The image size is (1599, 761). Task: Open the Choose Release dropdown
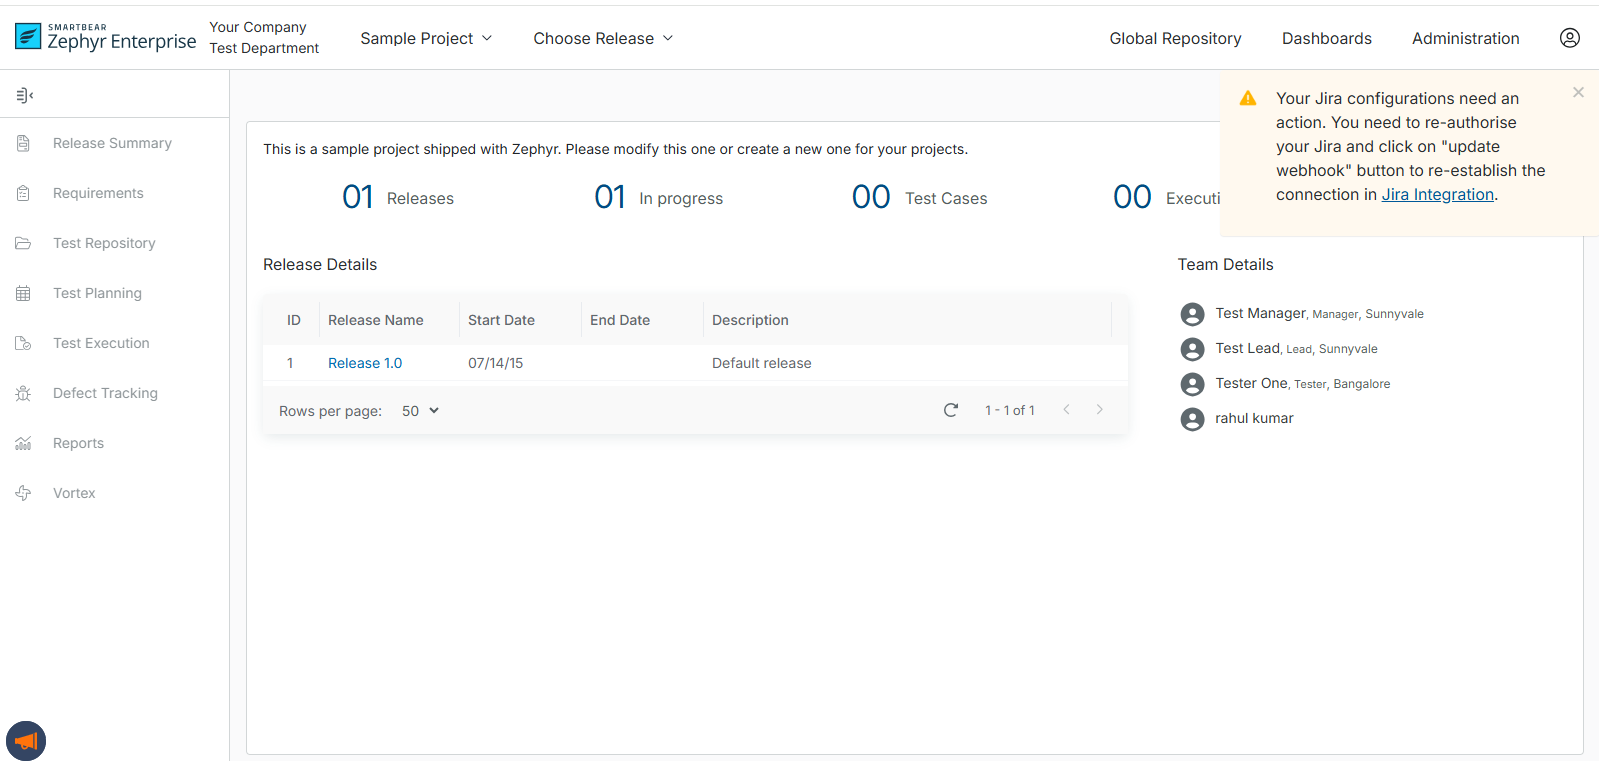coord(603,38)
